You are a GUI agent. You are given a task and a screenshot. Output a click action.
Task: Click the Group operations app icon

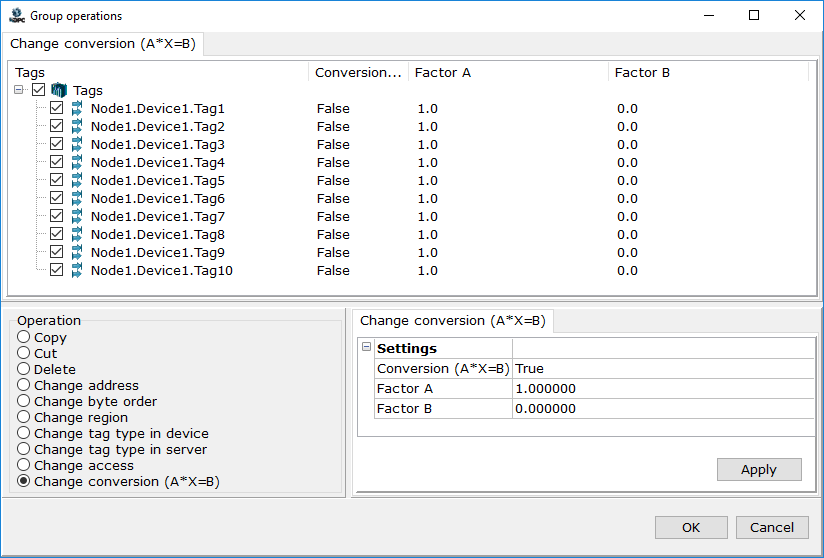[x=17, y=16]
